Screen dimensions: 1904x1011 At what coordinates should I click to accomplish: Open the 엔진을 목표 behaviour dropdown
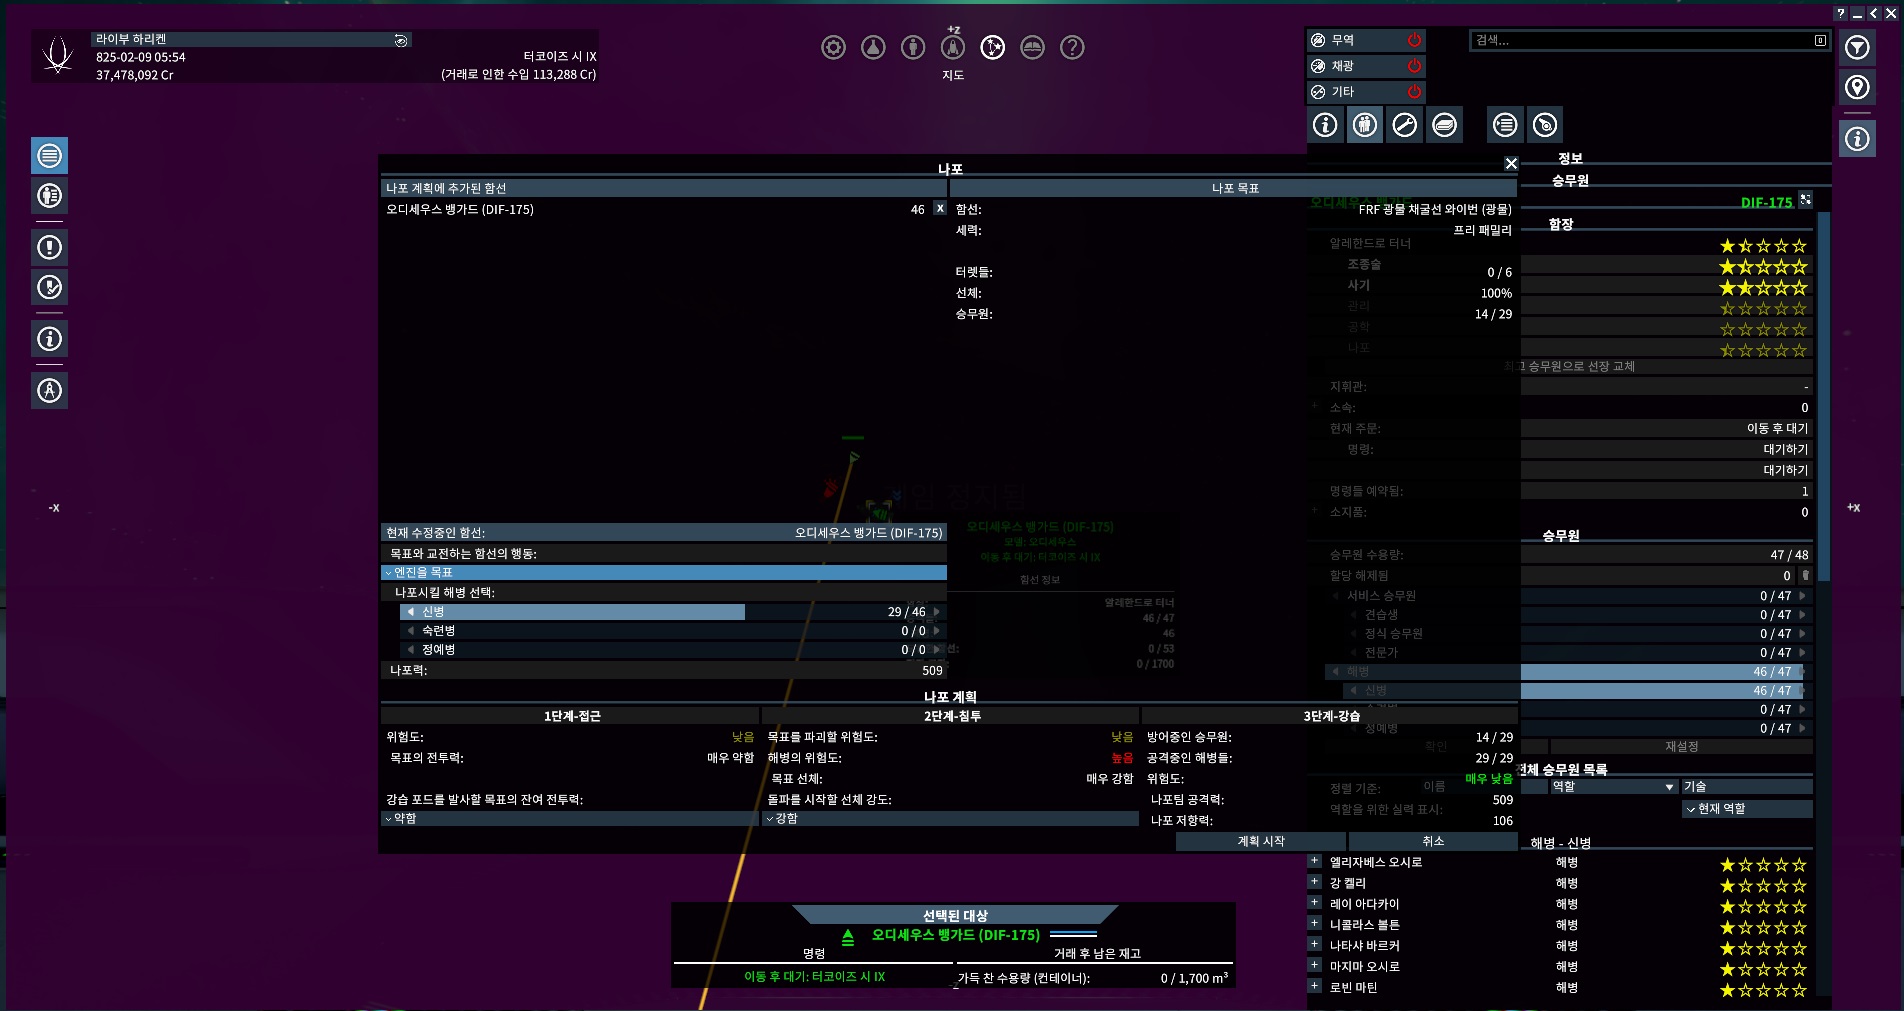tap(664, 573)
